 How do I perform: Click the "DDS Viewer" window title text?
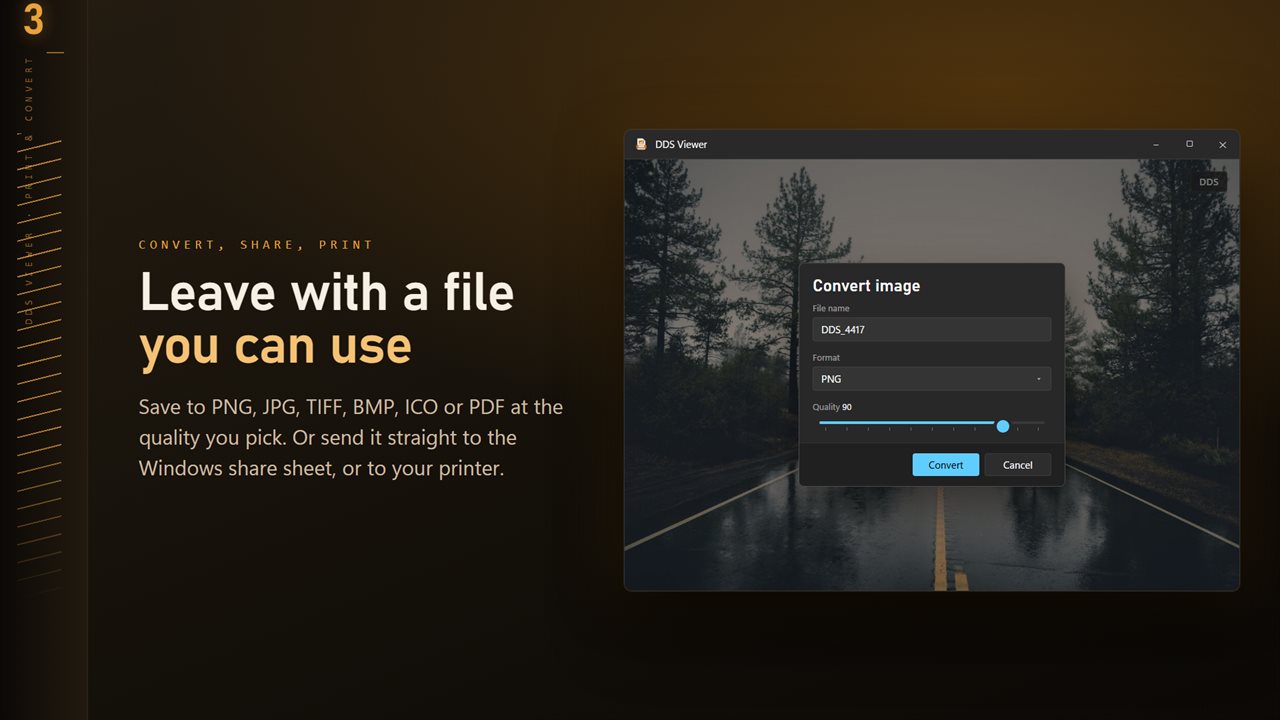[681, 145]
